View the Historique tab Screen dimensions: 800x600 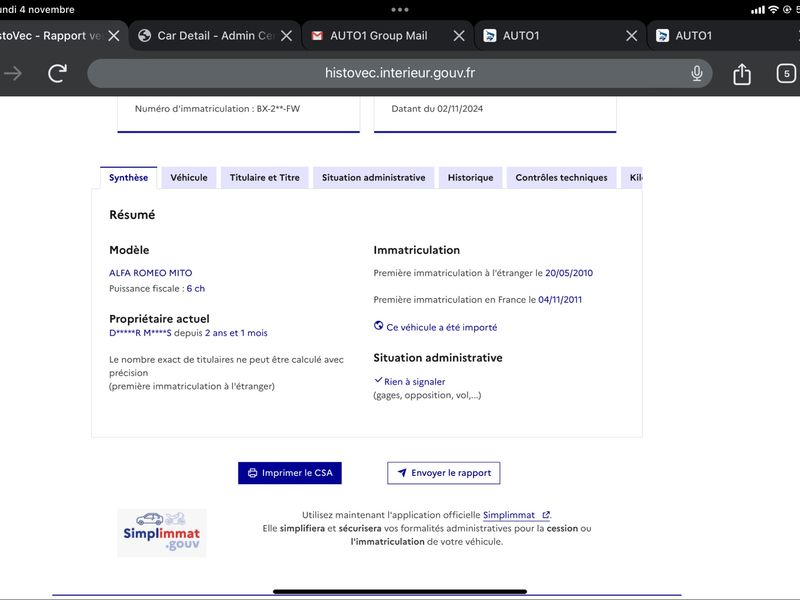[x=470, y=178]
